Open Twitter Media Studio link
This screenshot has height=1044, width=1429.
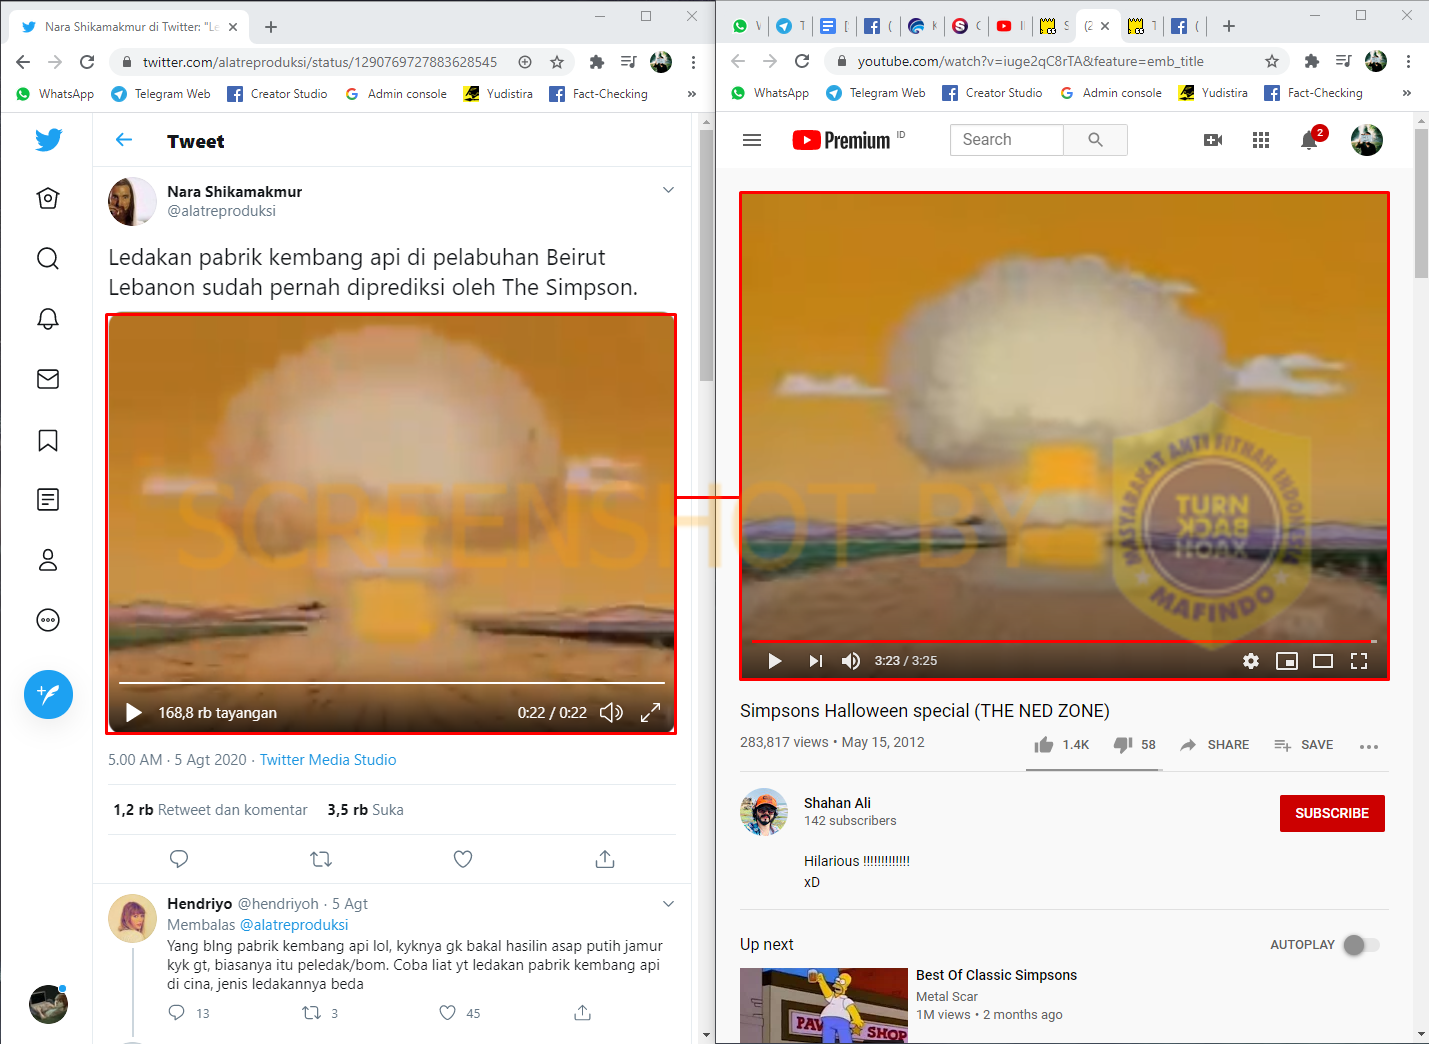(328, 760)
